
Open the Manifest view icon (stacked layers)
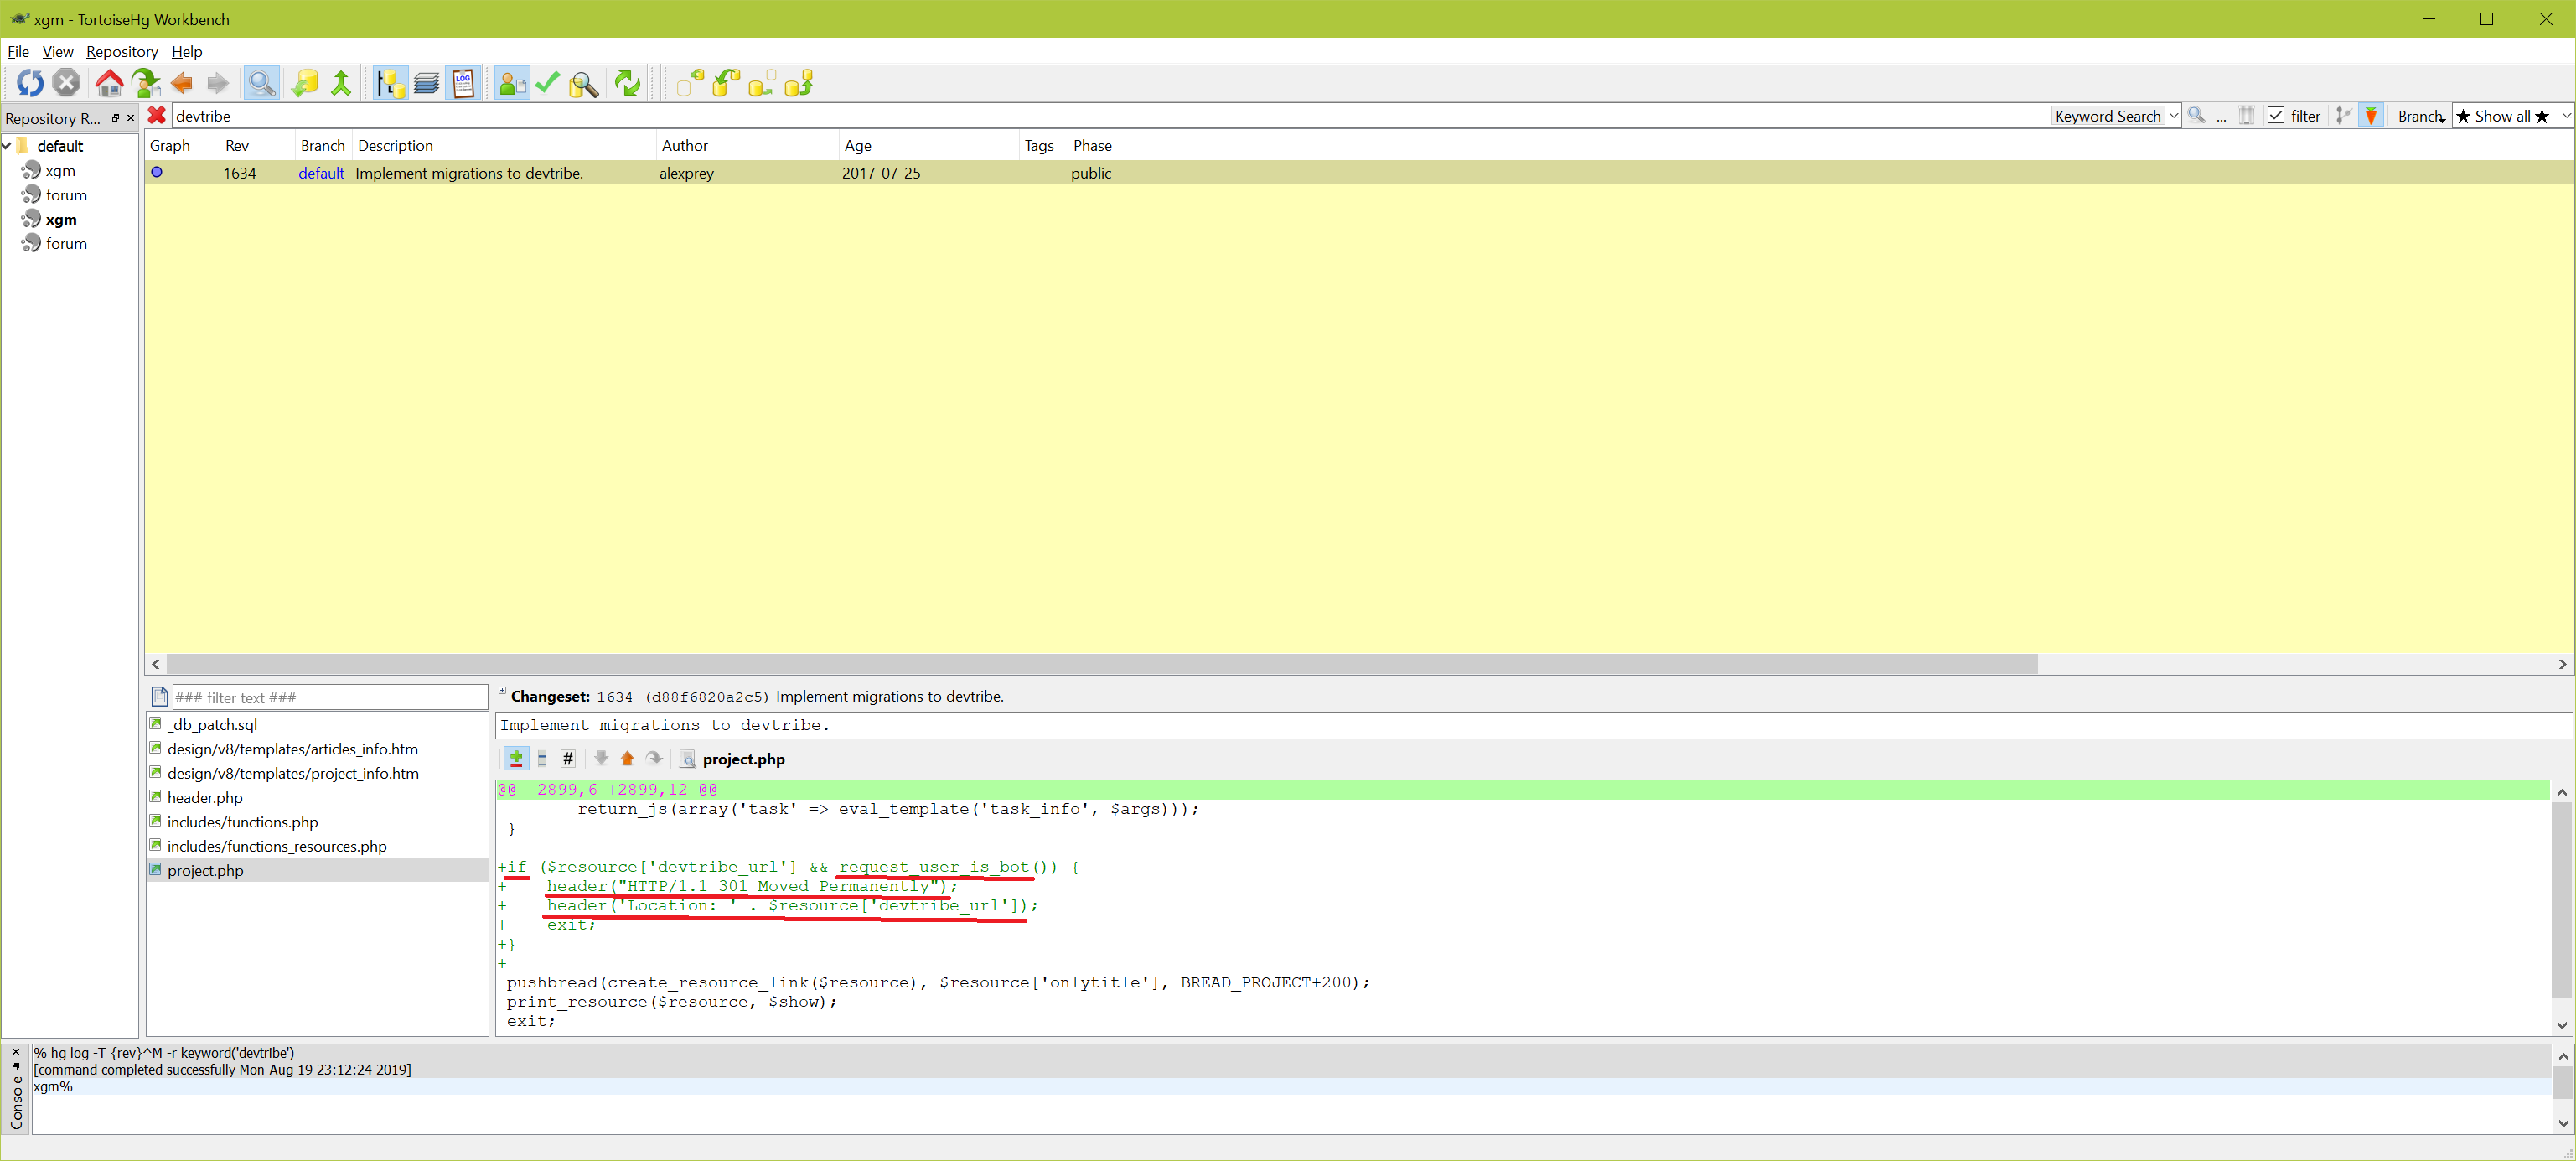click(427, 84)
